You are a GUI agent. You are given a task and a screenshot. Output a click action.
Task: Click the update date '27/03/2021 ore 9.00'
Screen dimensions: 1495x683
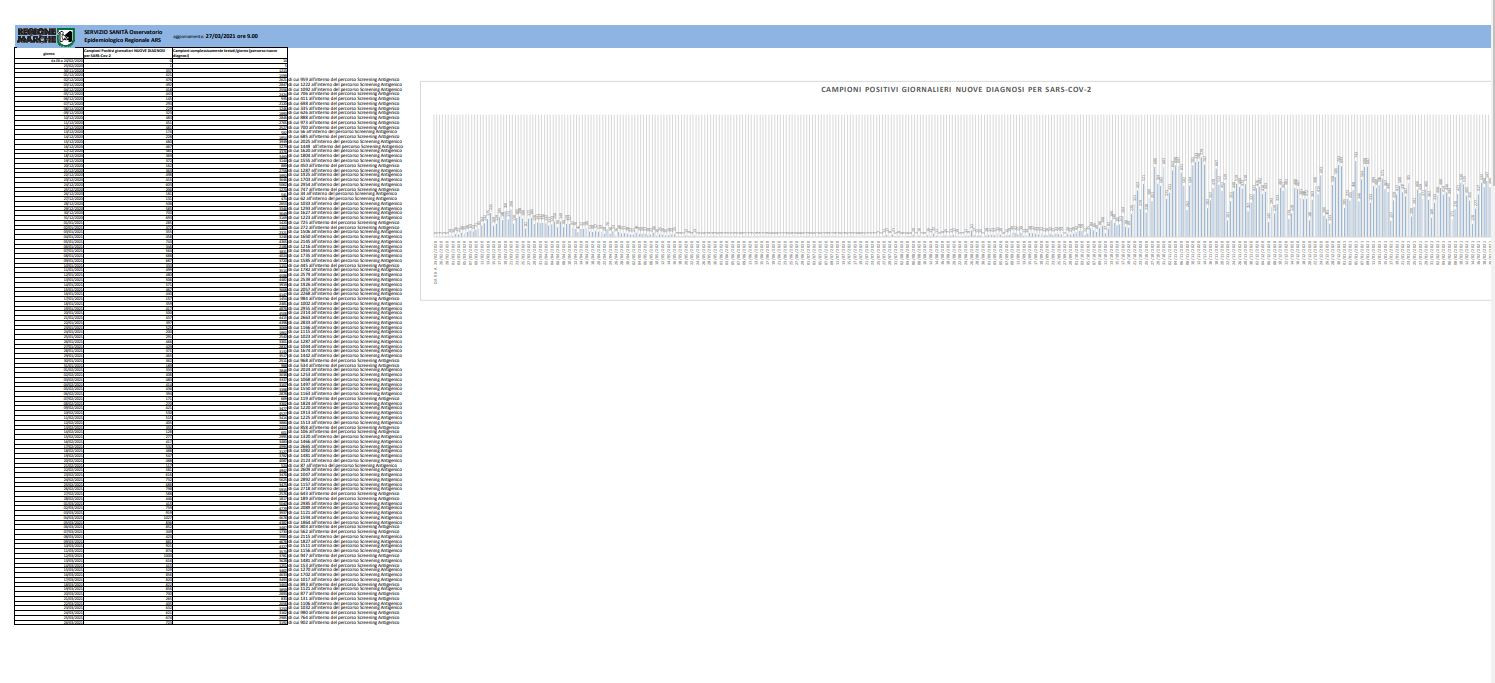pyautogui.click(x=231, y=36)
